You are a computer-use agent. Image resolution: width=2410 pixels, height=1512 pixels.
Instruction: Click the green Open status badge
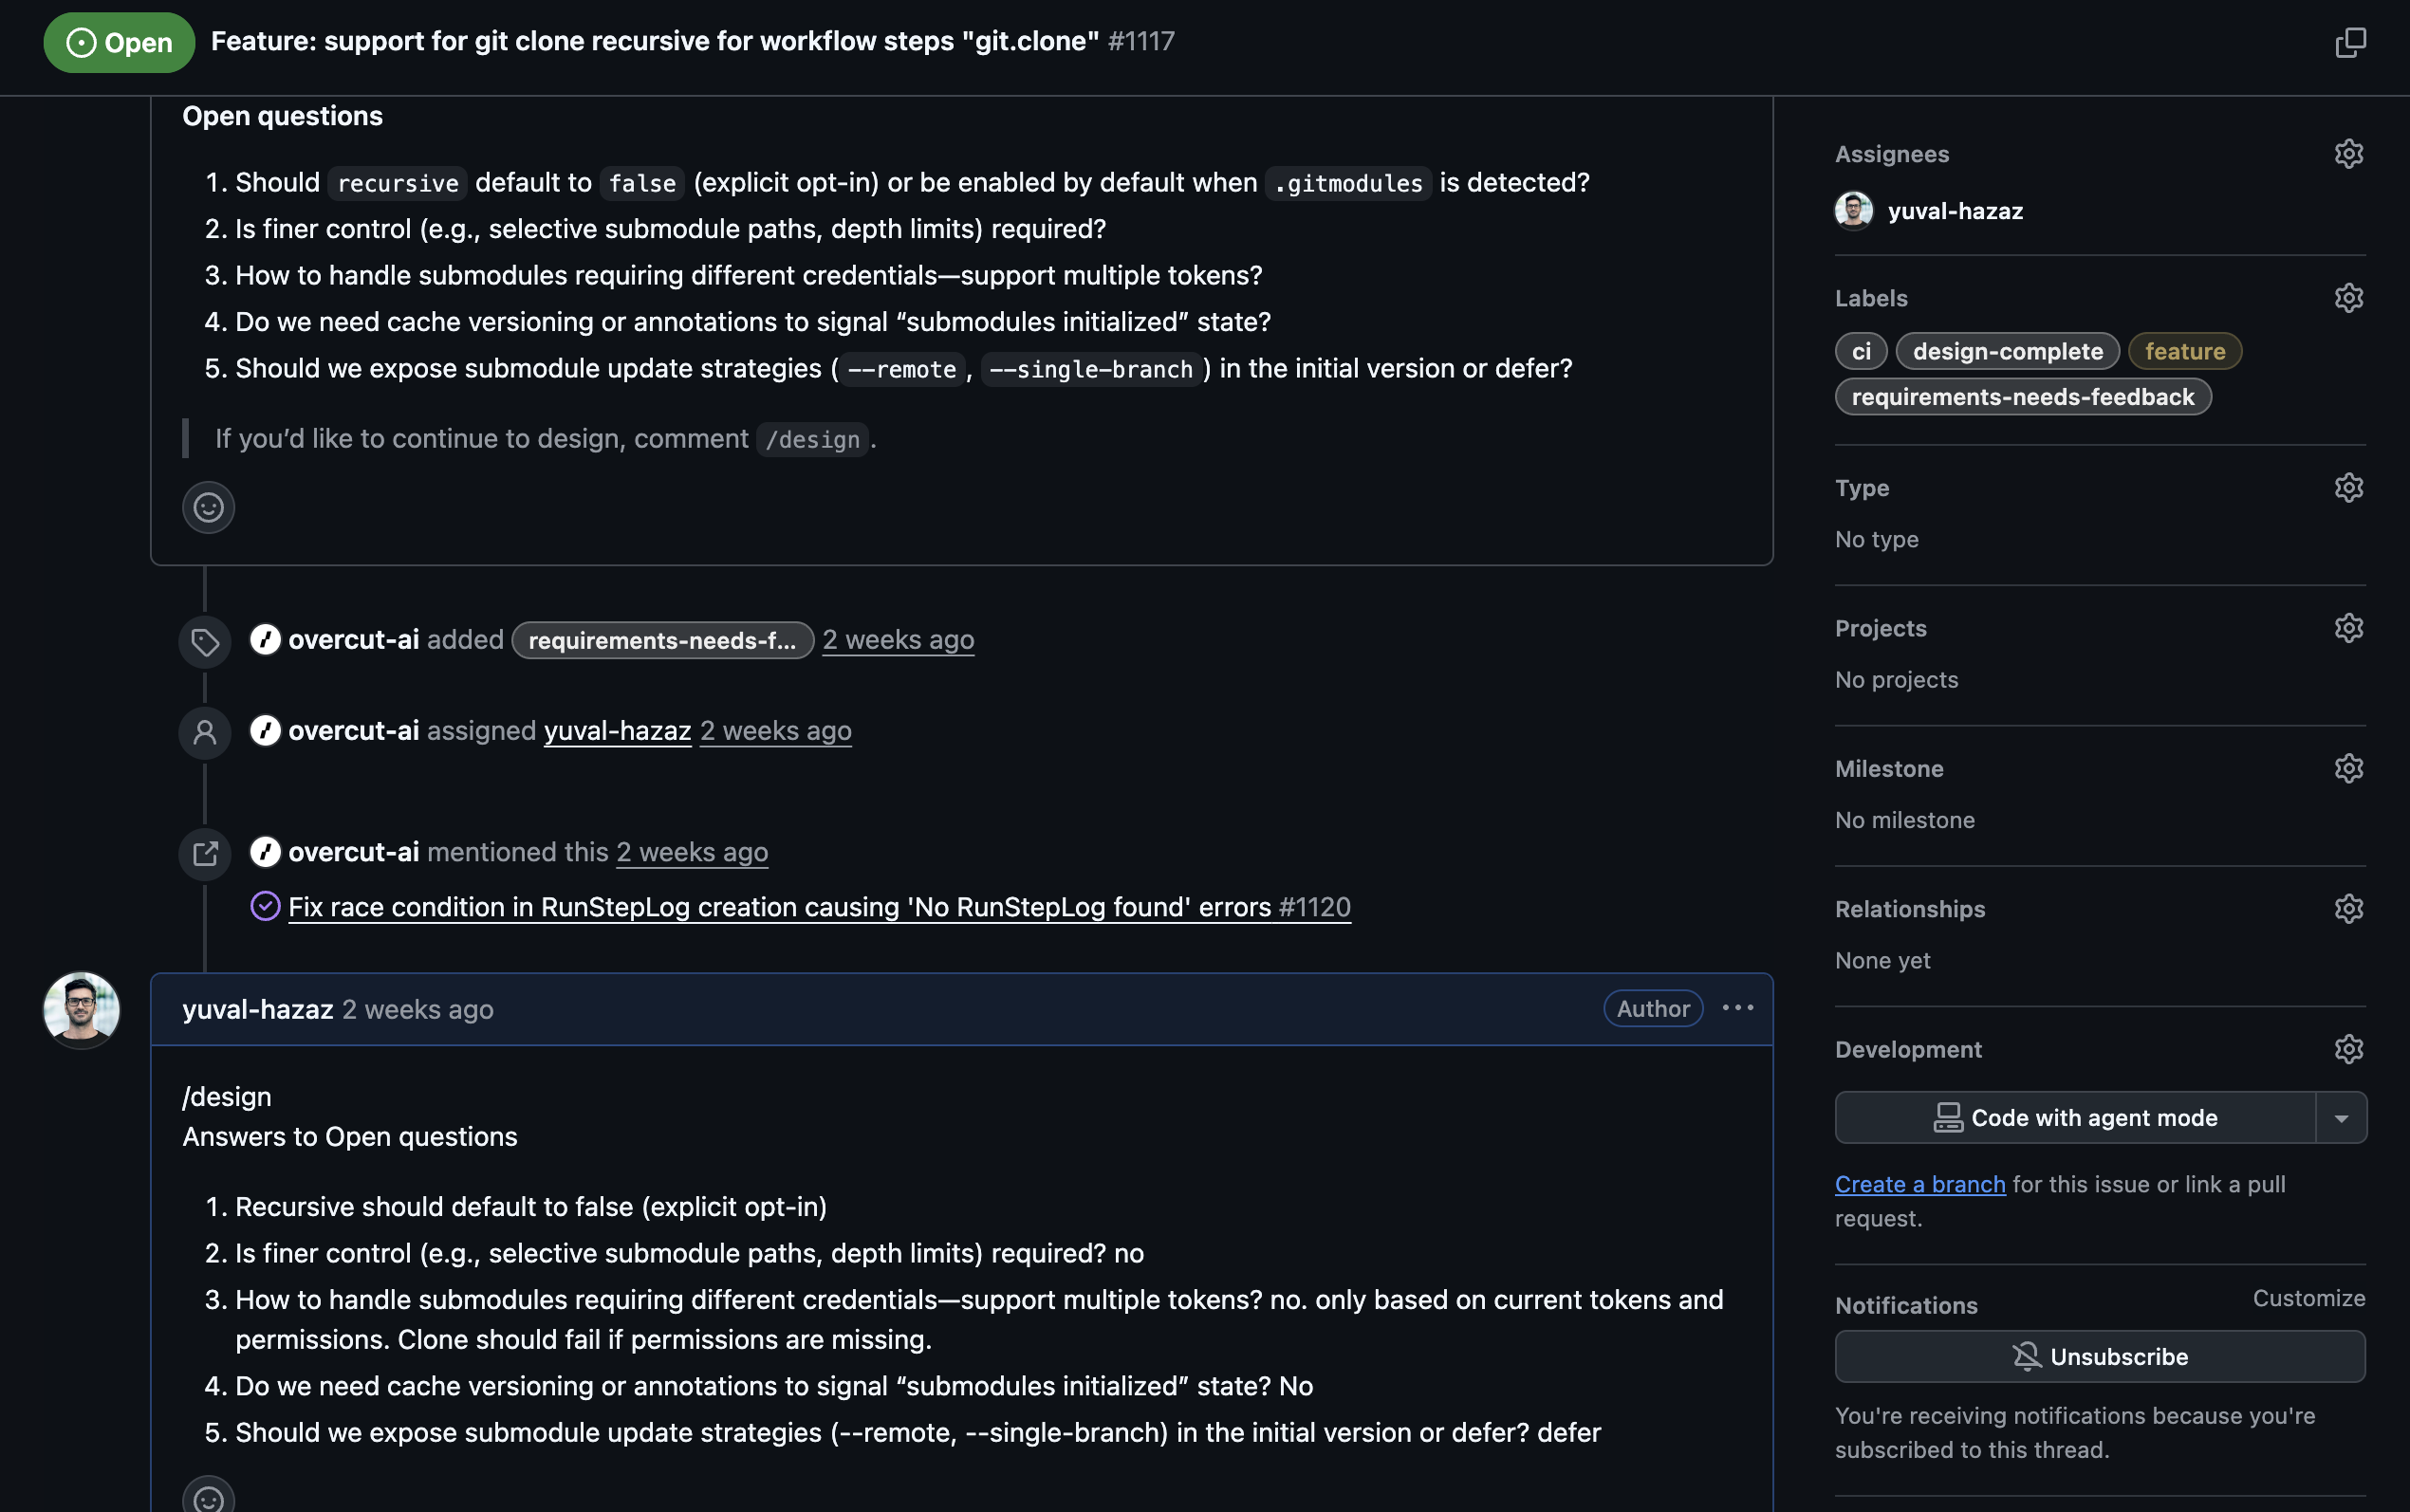[119, 42]
